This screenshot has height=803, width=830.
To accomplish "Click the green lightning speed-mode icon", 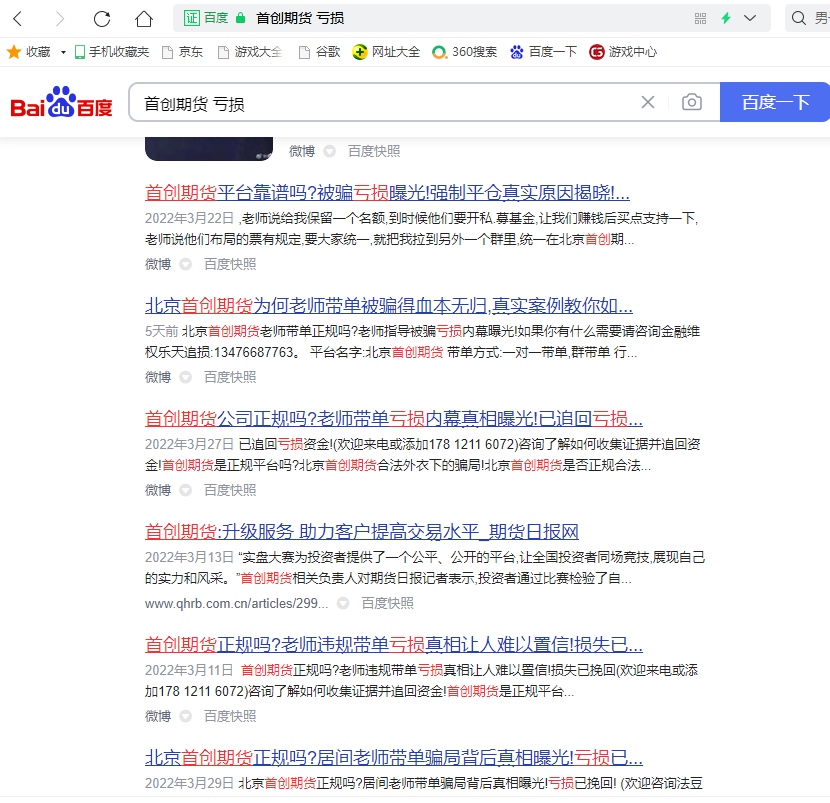I will 726,18.
